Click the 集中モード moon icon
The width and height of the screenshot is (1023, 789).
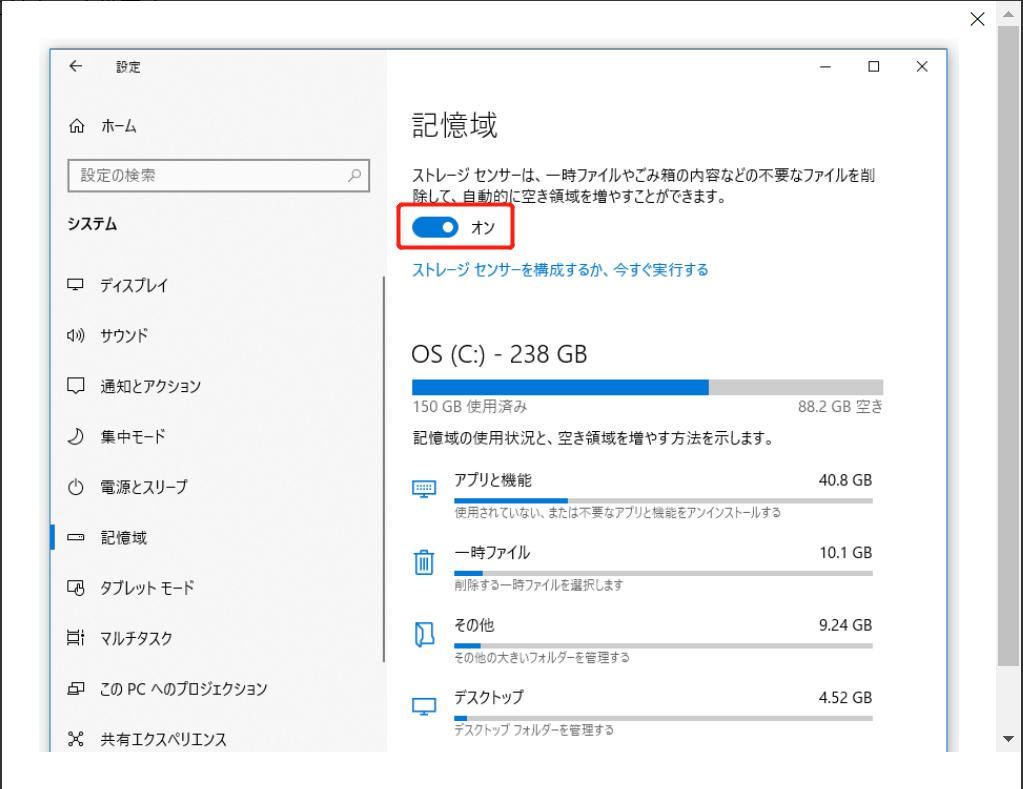coord(76,436)
